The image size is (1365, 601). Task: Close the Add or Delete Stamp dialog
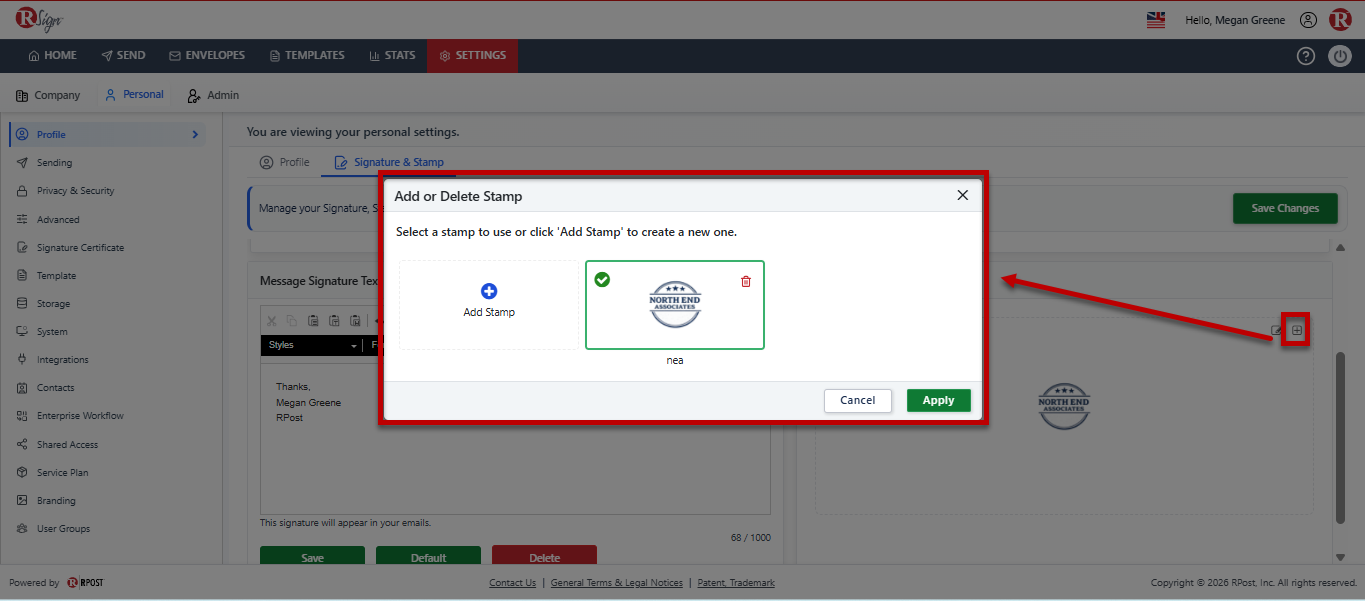[x=963, y=195]
